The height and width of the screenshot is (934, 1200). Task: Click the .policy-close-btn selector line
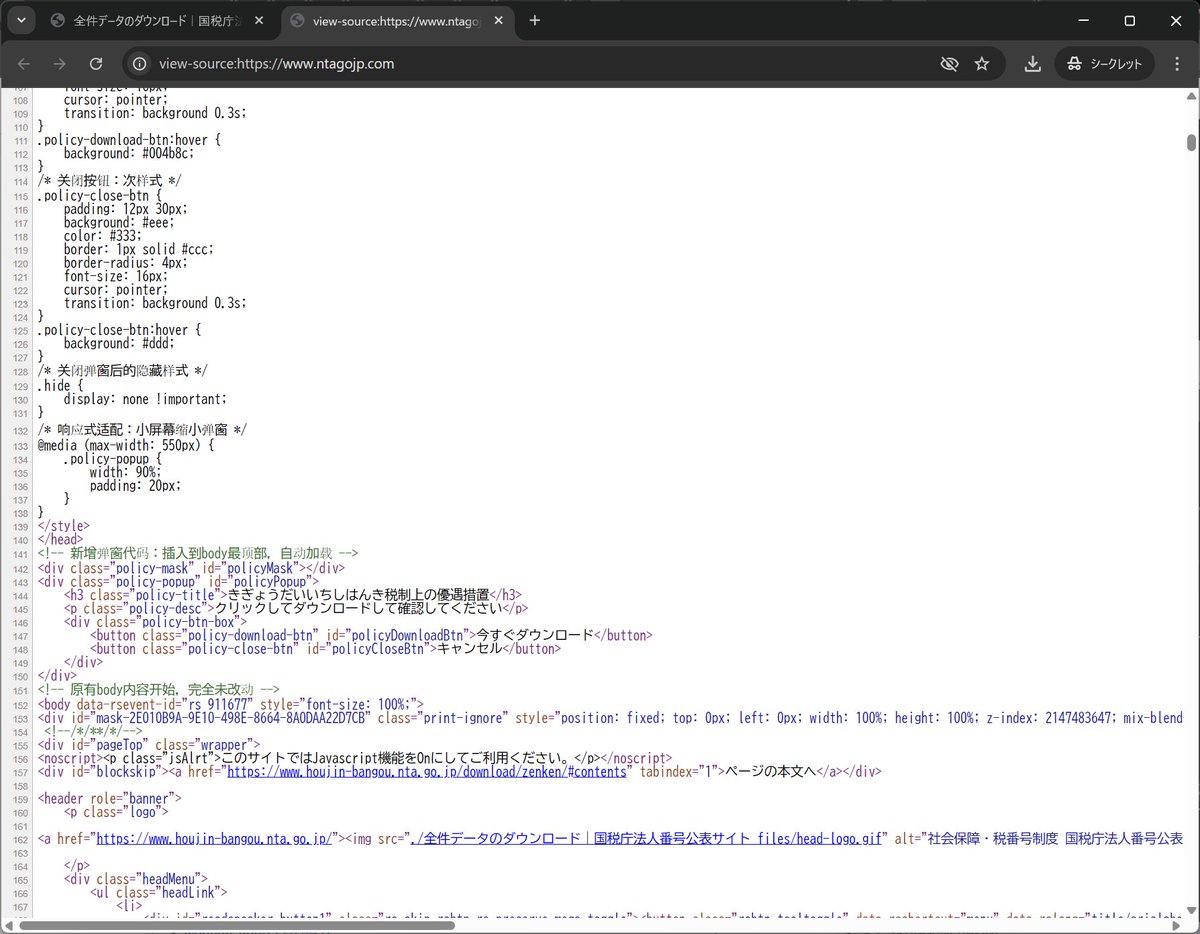(99, 195)
